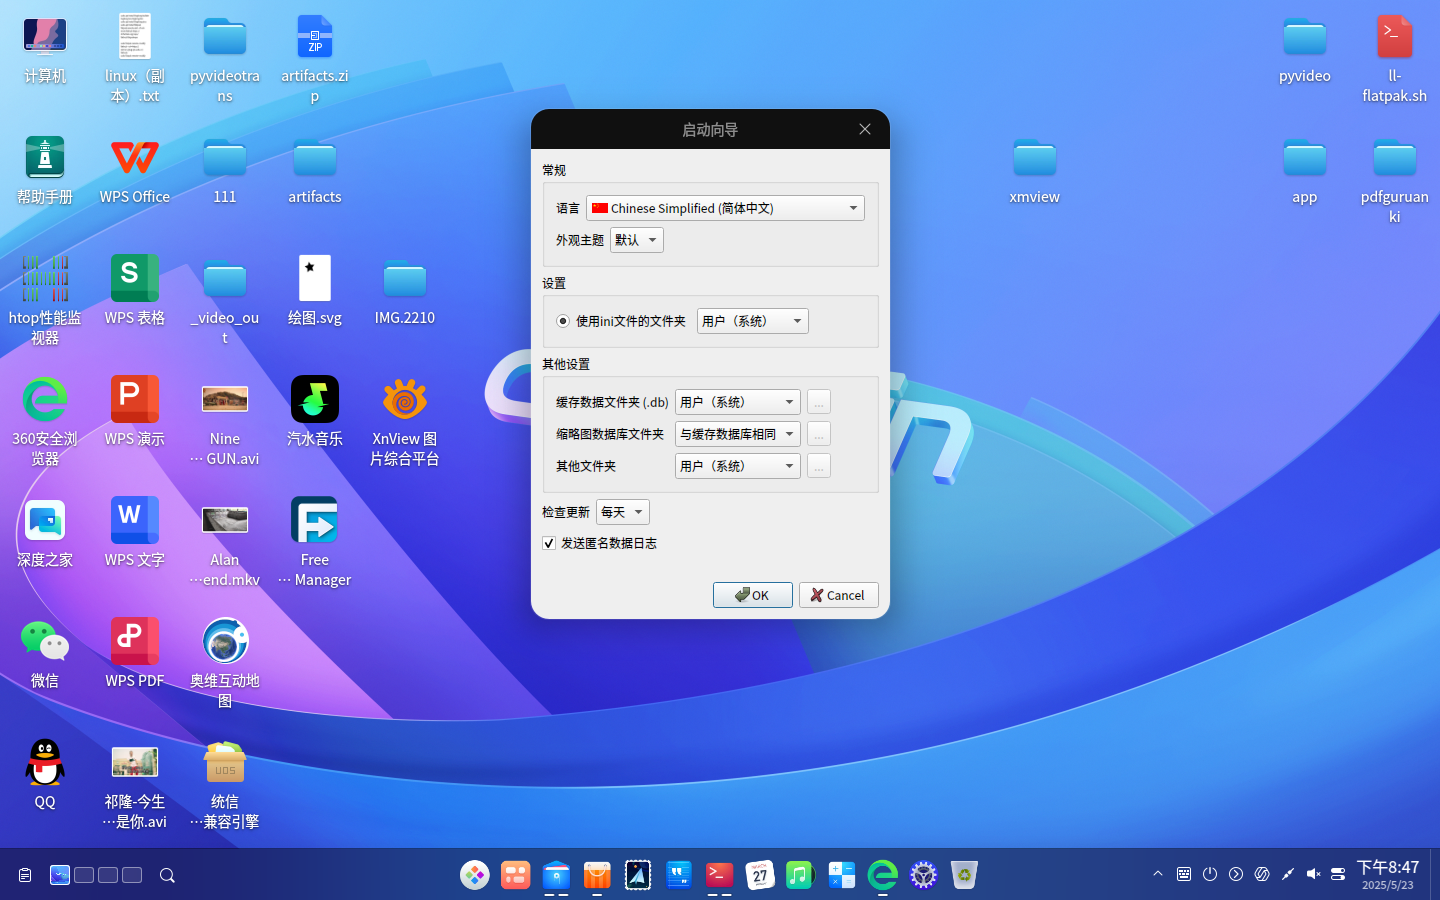Screen dimensions: 1440x900
Task: Select the 绘图.svg file icon
Action: [315, 278]
